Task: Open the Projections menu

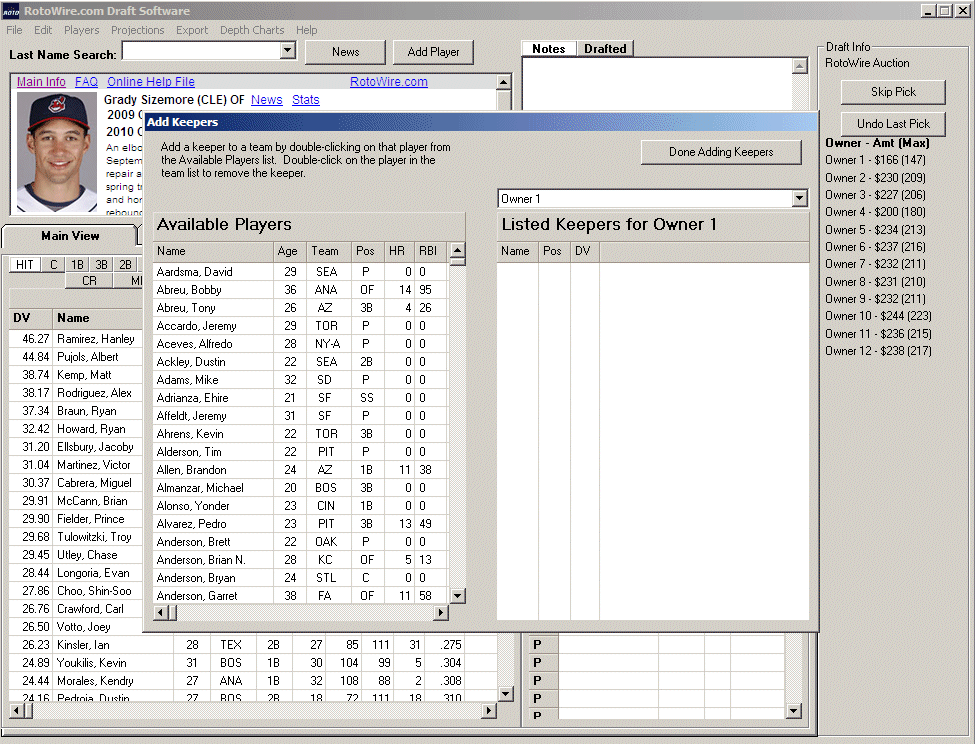Action: pos(137,30)
